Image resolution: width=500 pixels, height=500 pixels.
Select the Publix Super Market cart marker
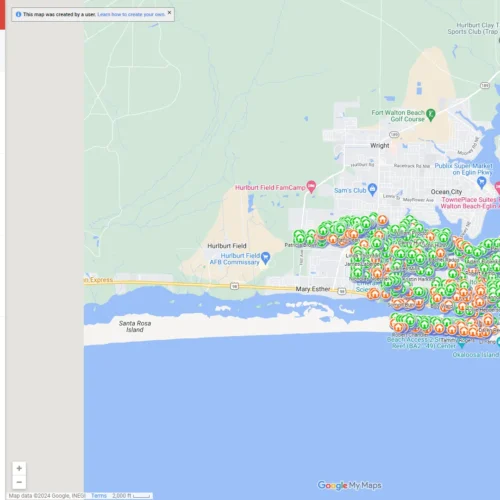pyautogui.click(x=481, y=182)
